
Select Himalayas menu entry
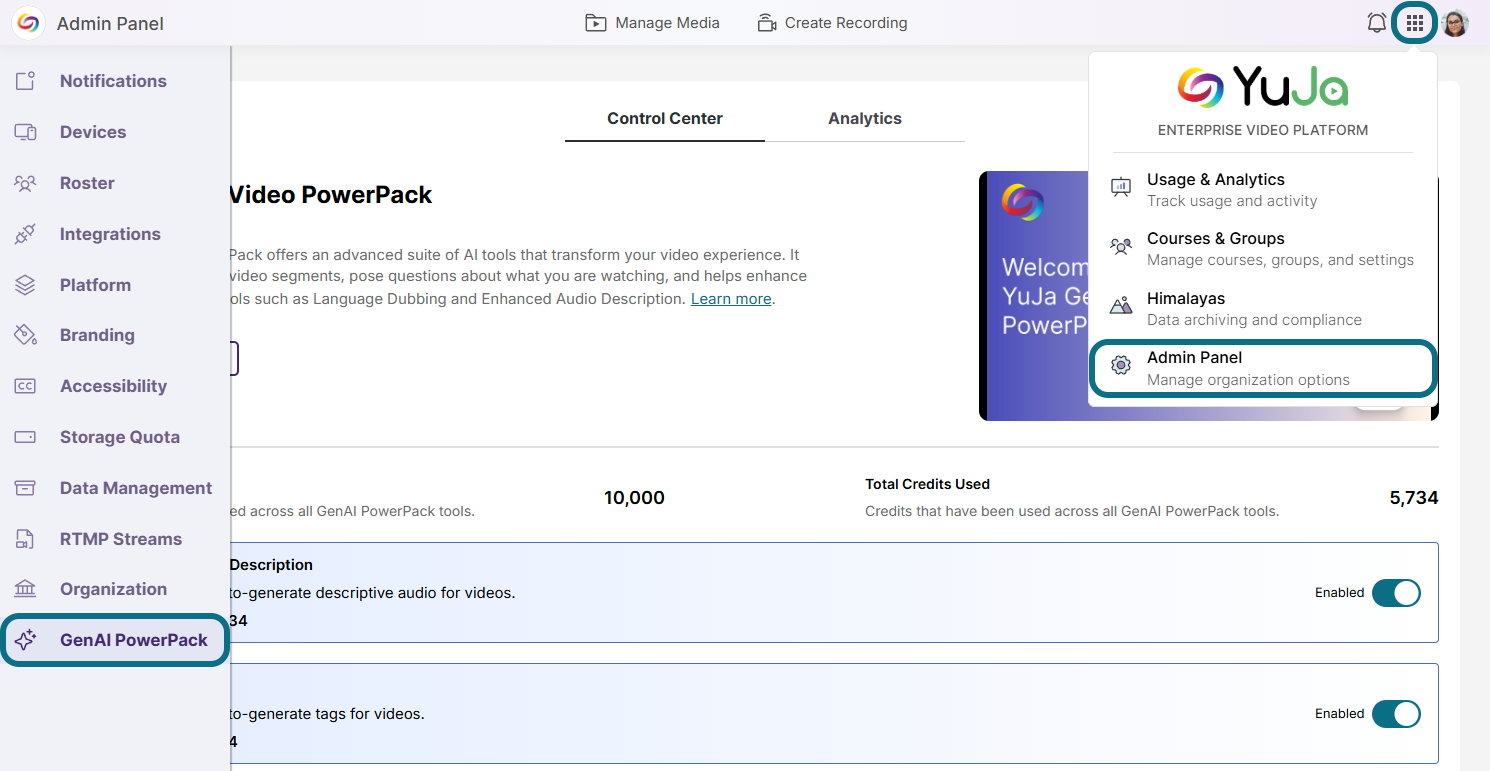click(1263, 308)
